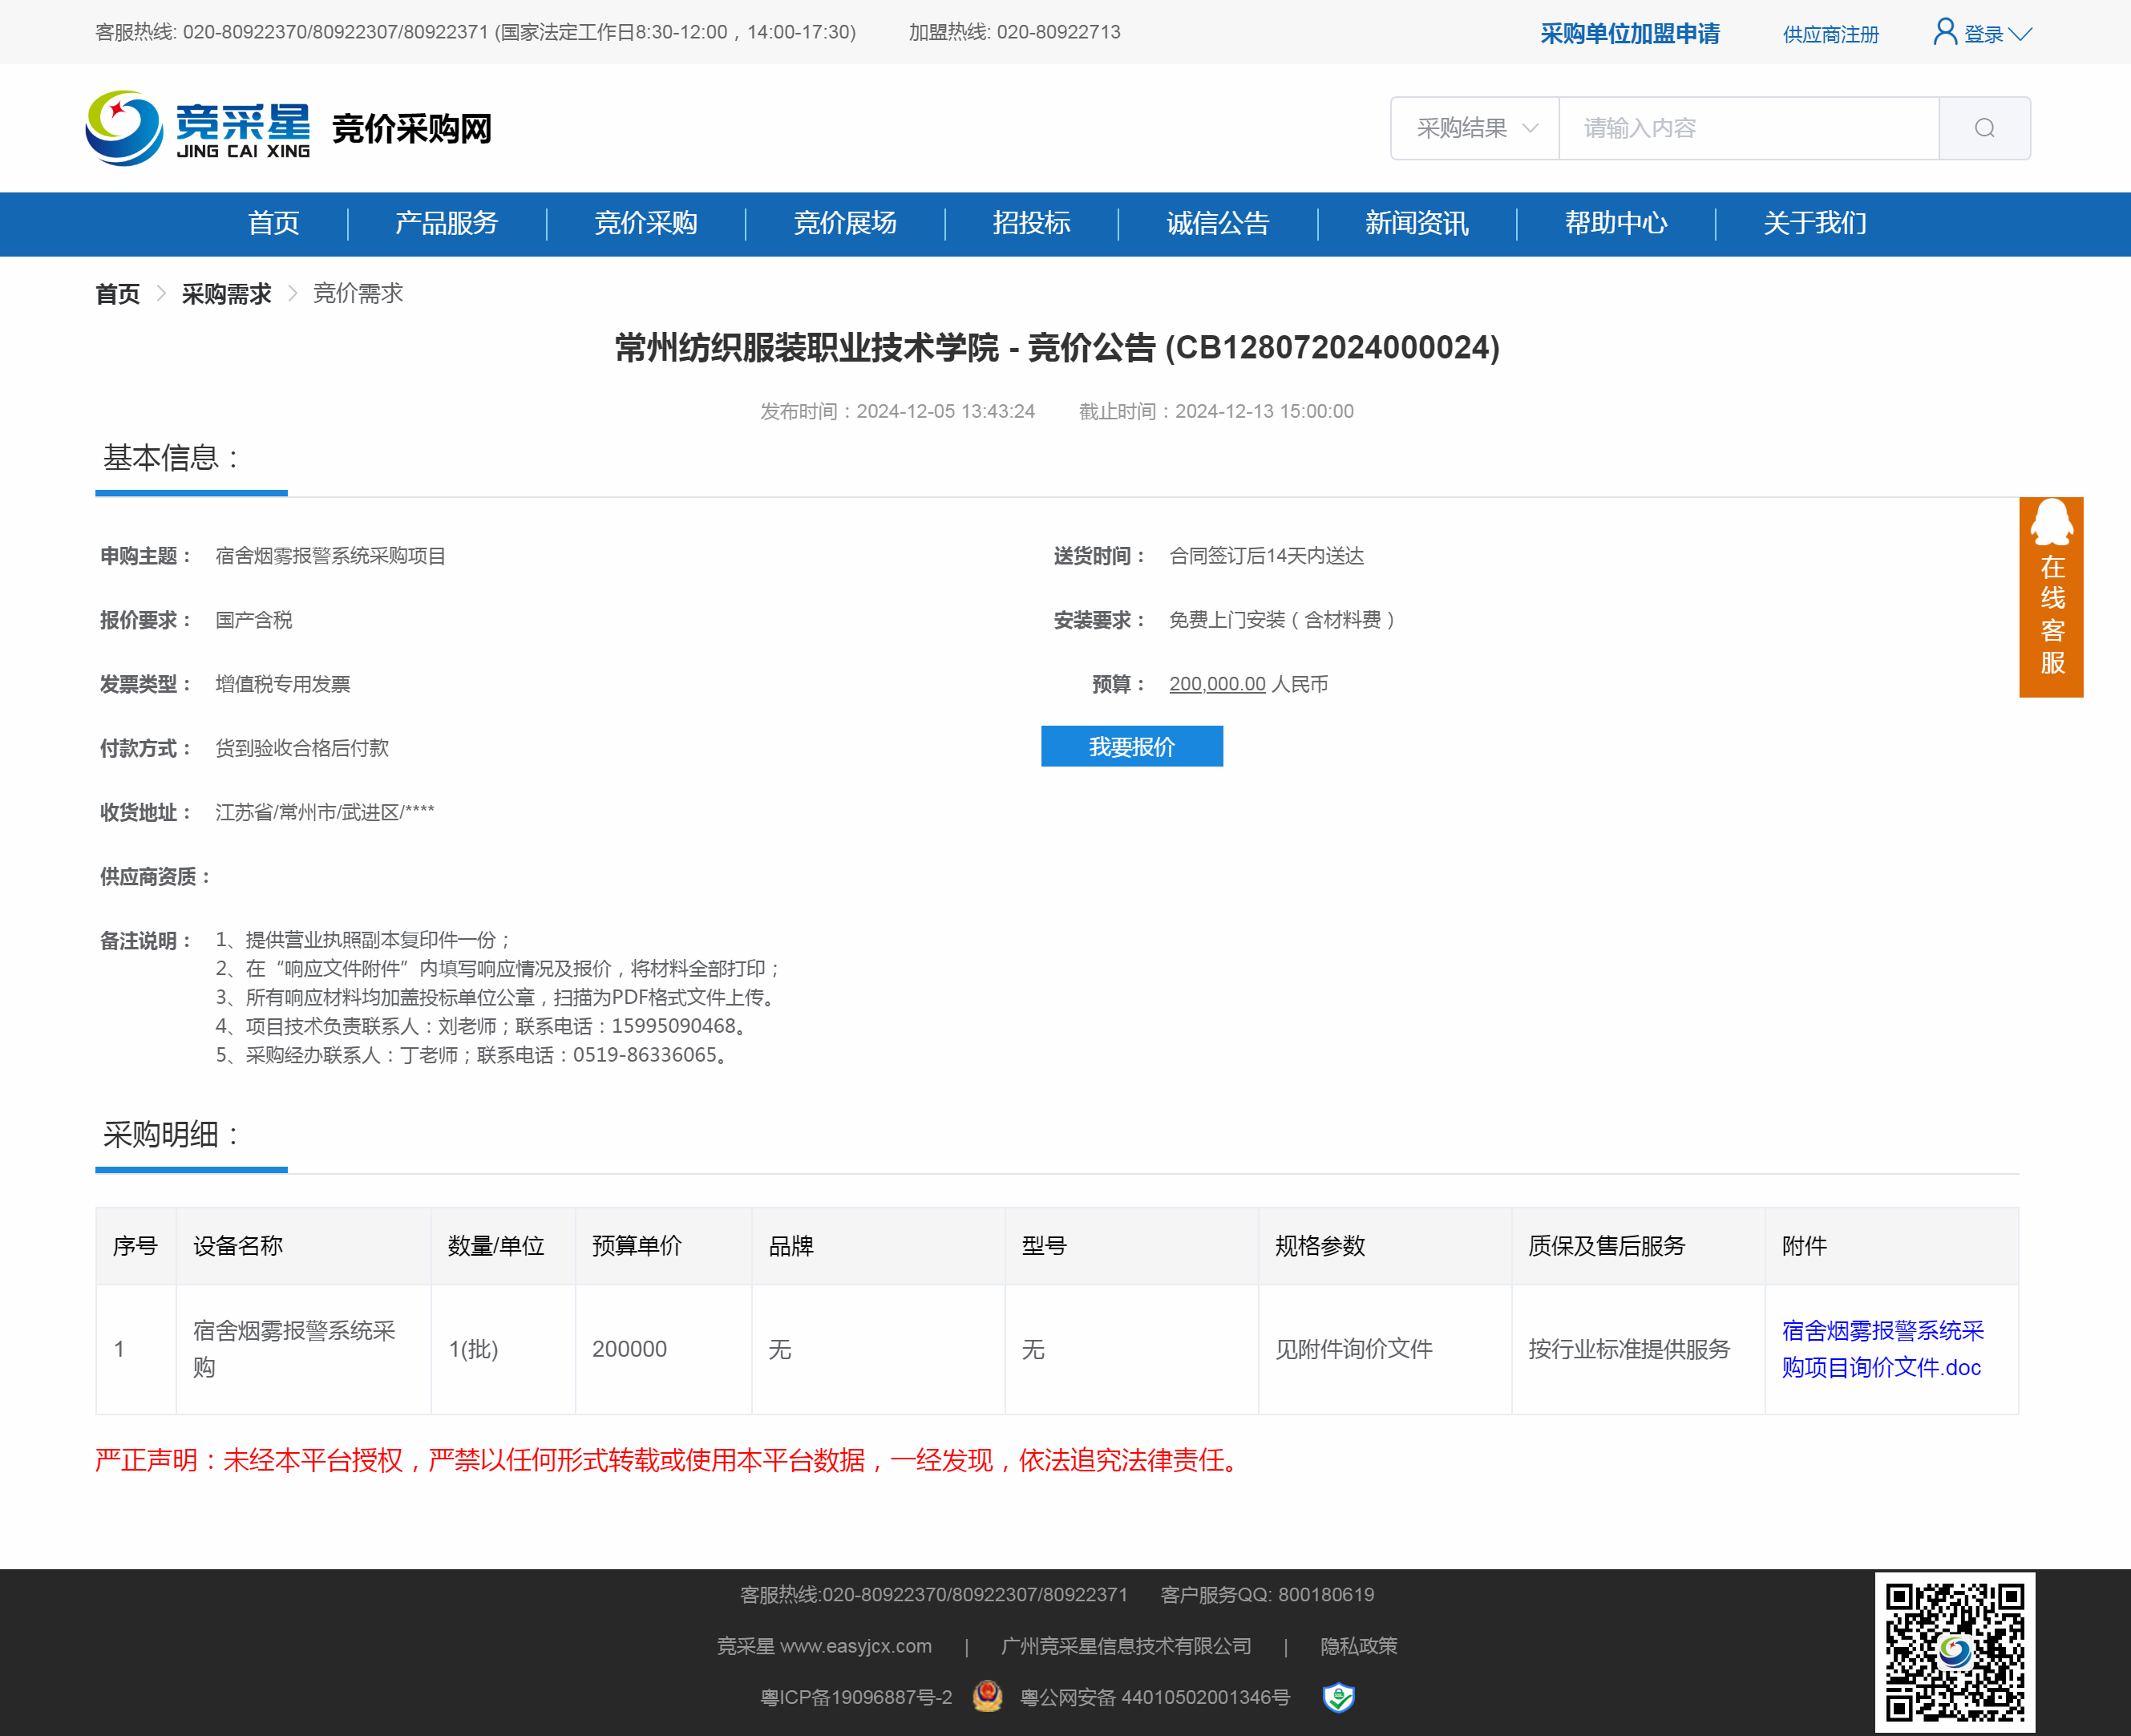Expand the 登录 dropdown arrow
Viewport: 2131px width, 1736px height.
click(x=2020, y=34)
